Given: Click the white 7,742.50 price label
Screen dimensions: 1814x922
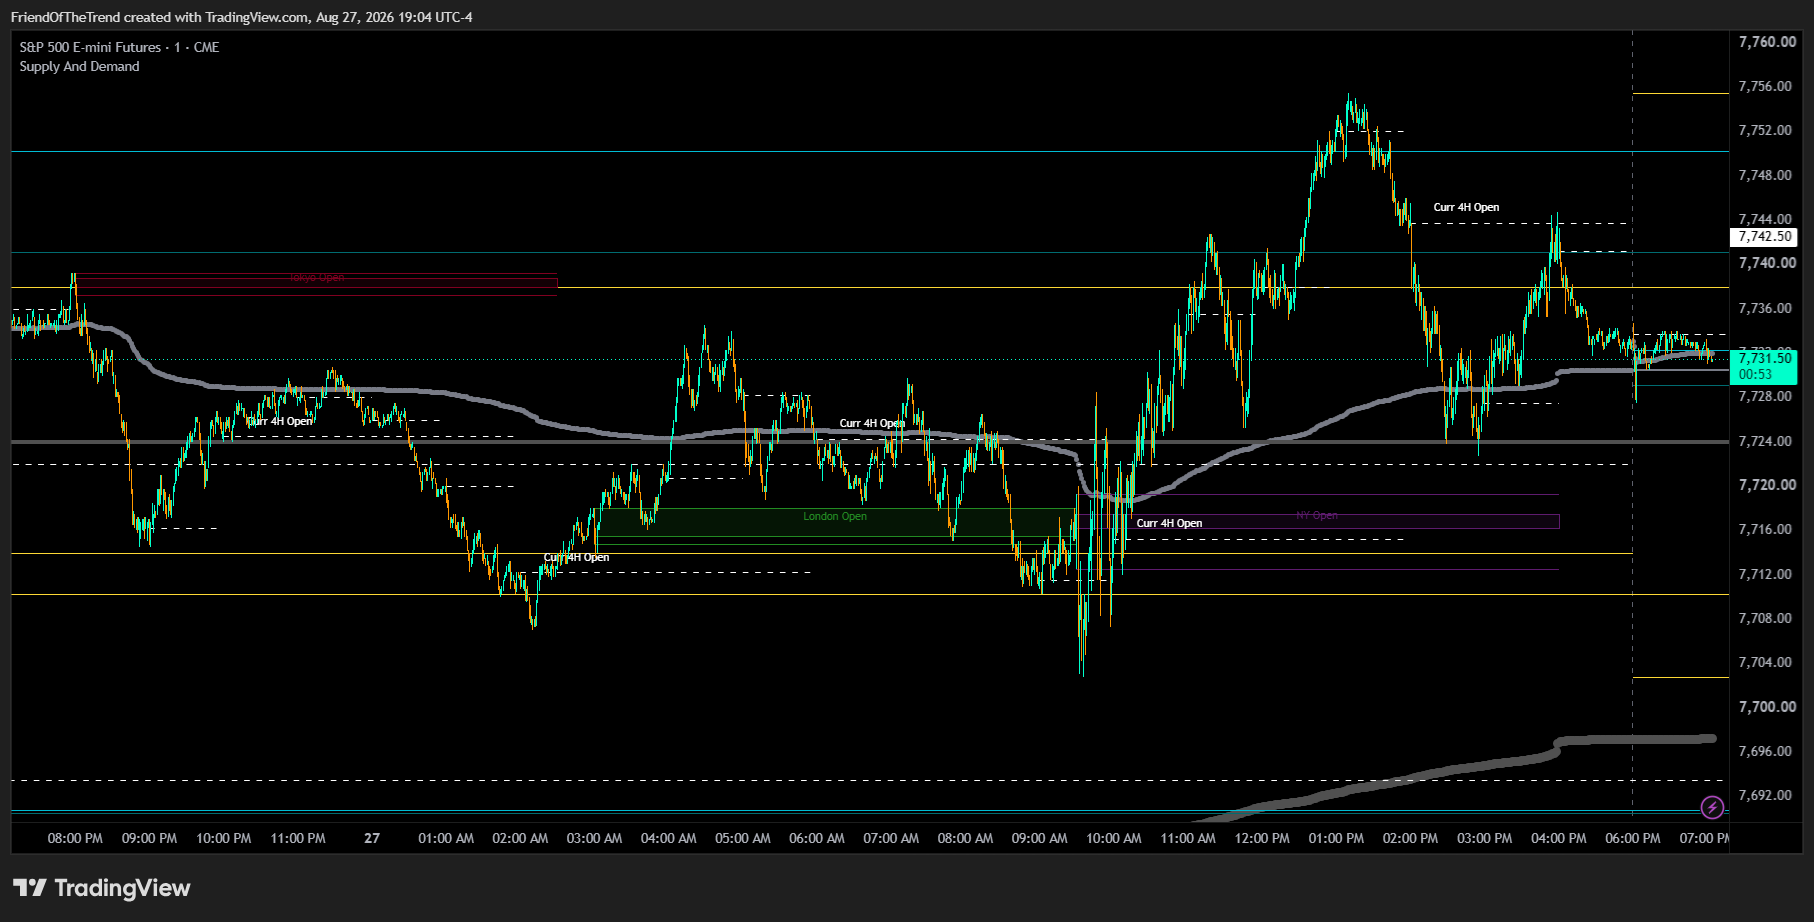Looking at the screenshot, I should pyautogui.click(x=1764, y=237).
